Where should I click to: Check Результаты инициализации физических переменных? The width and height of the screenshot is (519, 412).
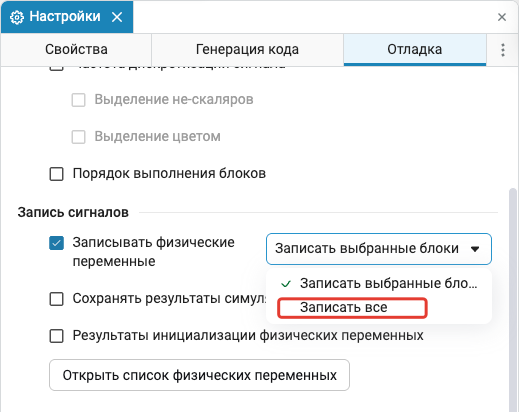click(x=56, y=336)
